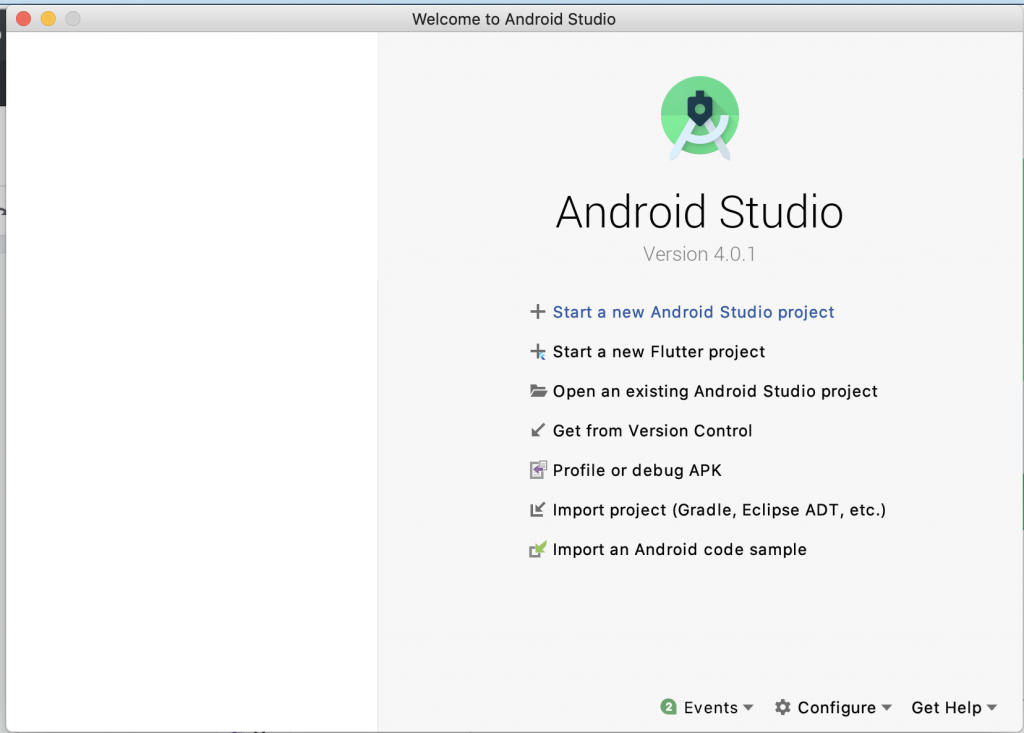Click the Events notification badge
The image size is (1024, 733).
tap(668, 707)
